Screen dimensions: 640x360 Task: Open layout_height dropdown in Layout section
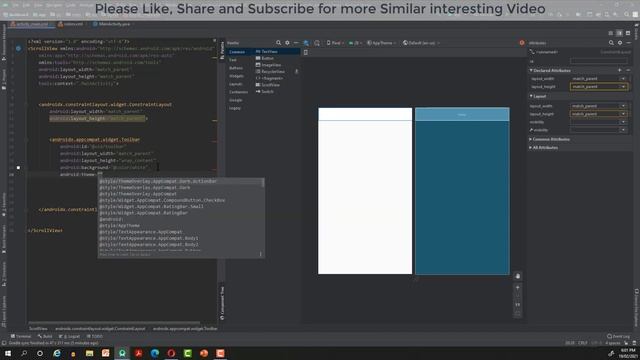pyautogui.click(x=623, y=114)
